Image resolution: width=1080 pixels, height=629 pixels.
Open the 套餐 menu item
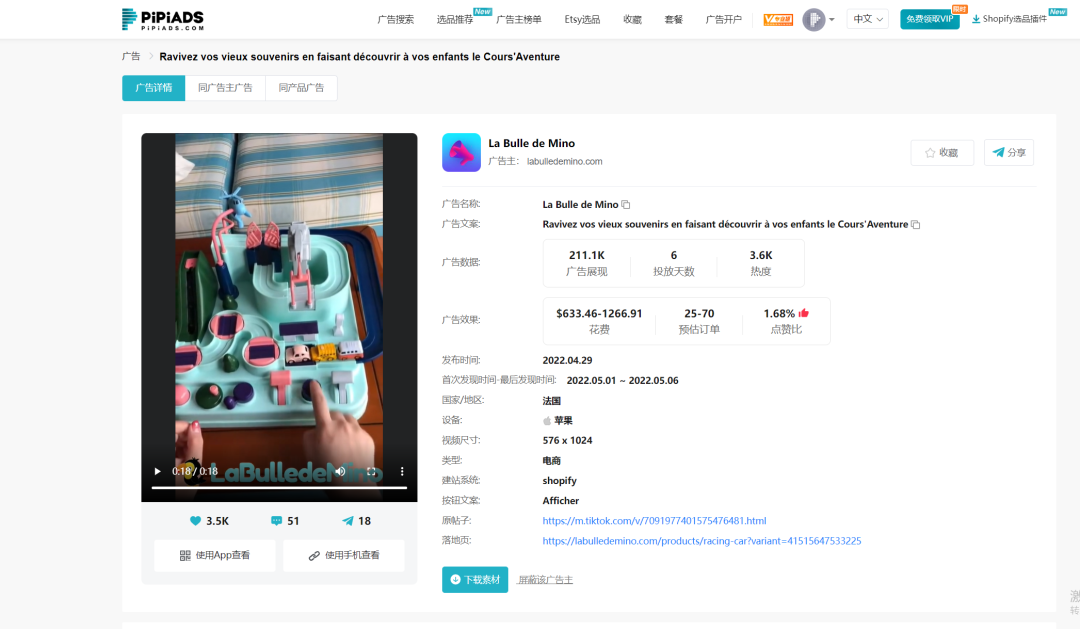tap(673, 19)
